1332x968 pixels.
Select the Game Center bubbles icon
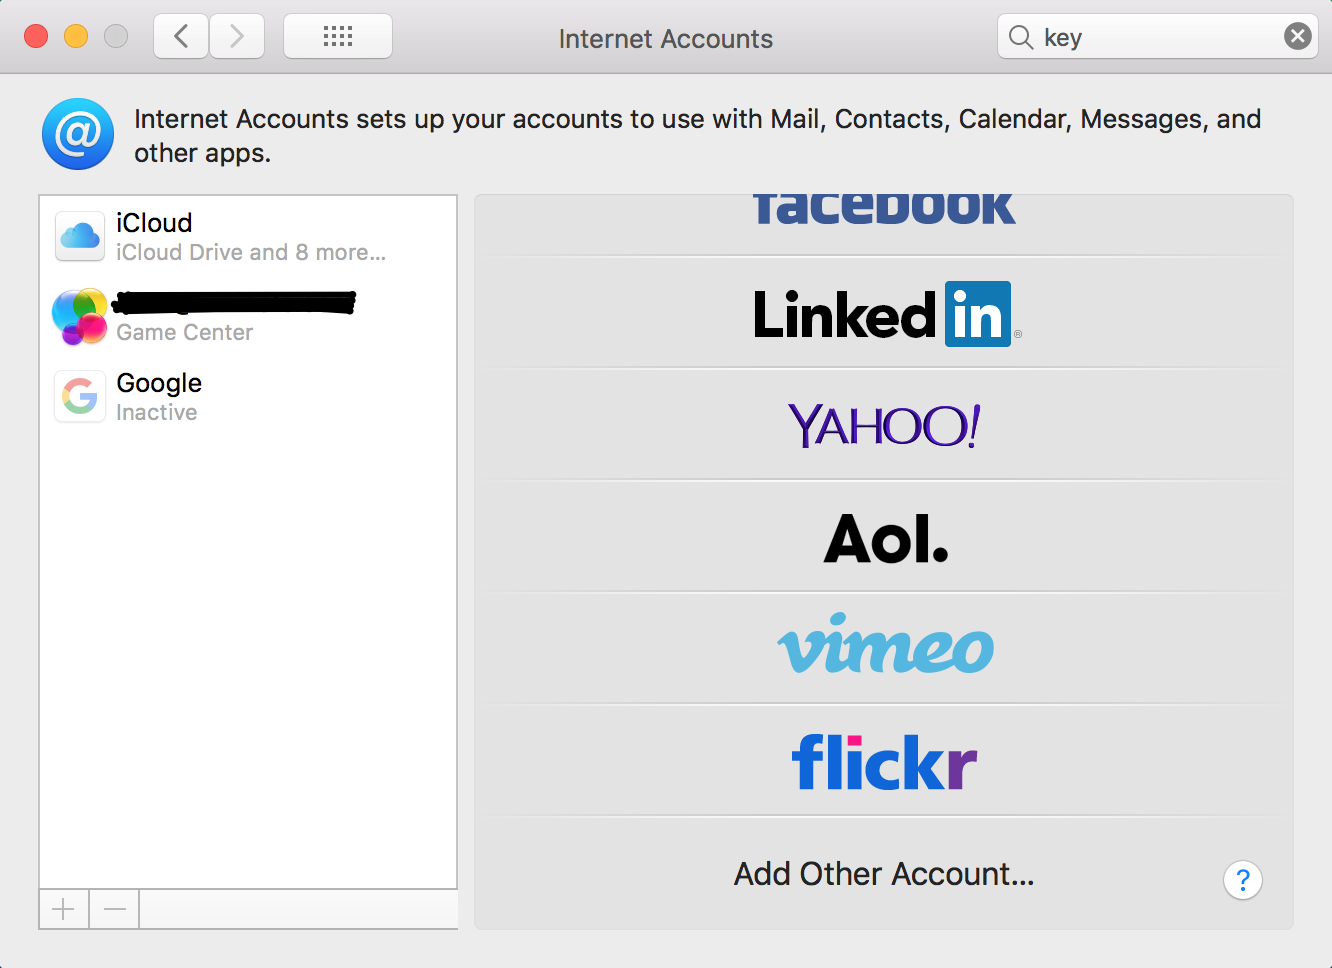point(80,316)
